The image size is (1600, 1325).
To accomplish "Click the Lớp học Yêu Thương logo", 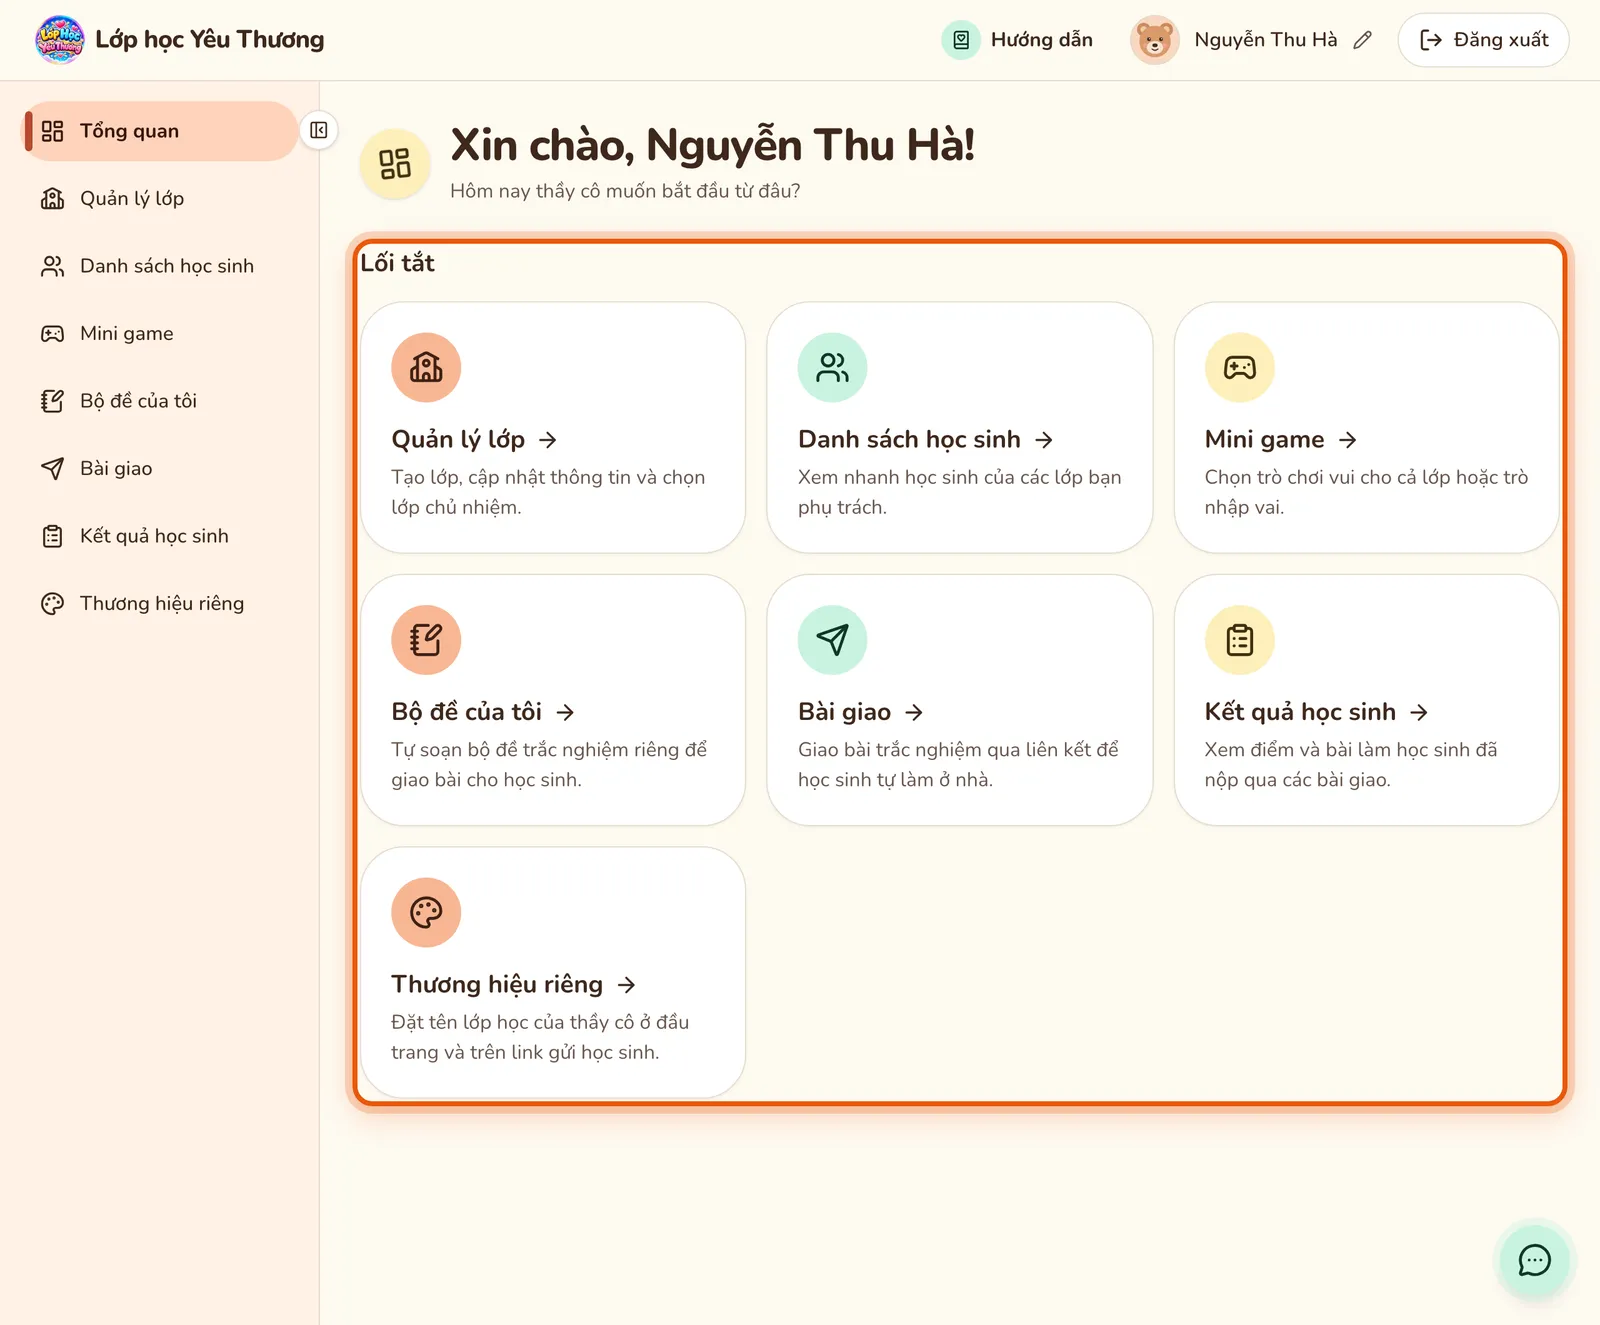I will (x=60, y=40).
